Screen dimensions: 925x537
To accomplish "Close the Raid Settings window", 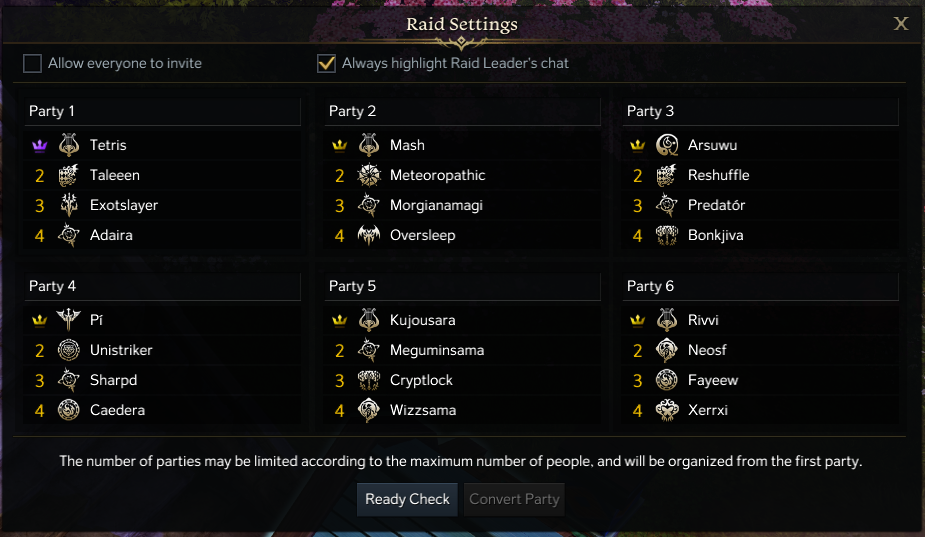I will pos(901,24).
